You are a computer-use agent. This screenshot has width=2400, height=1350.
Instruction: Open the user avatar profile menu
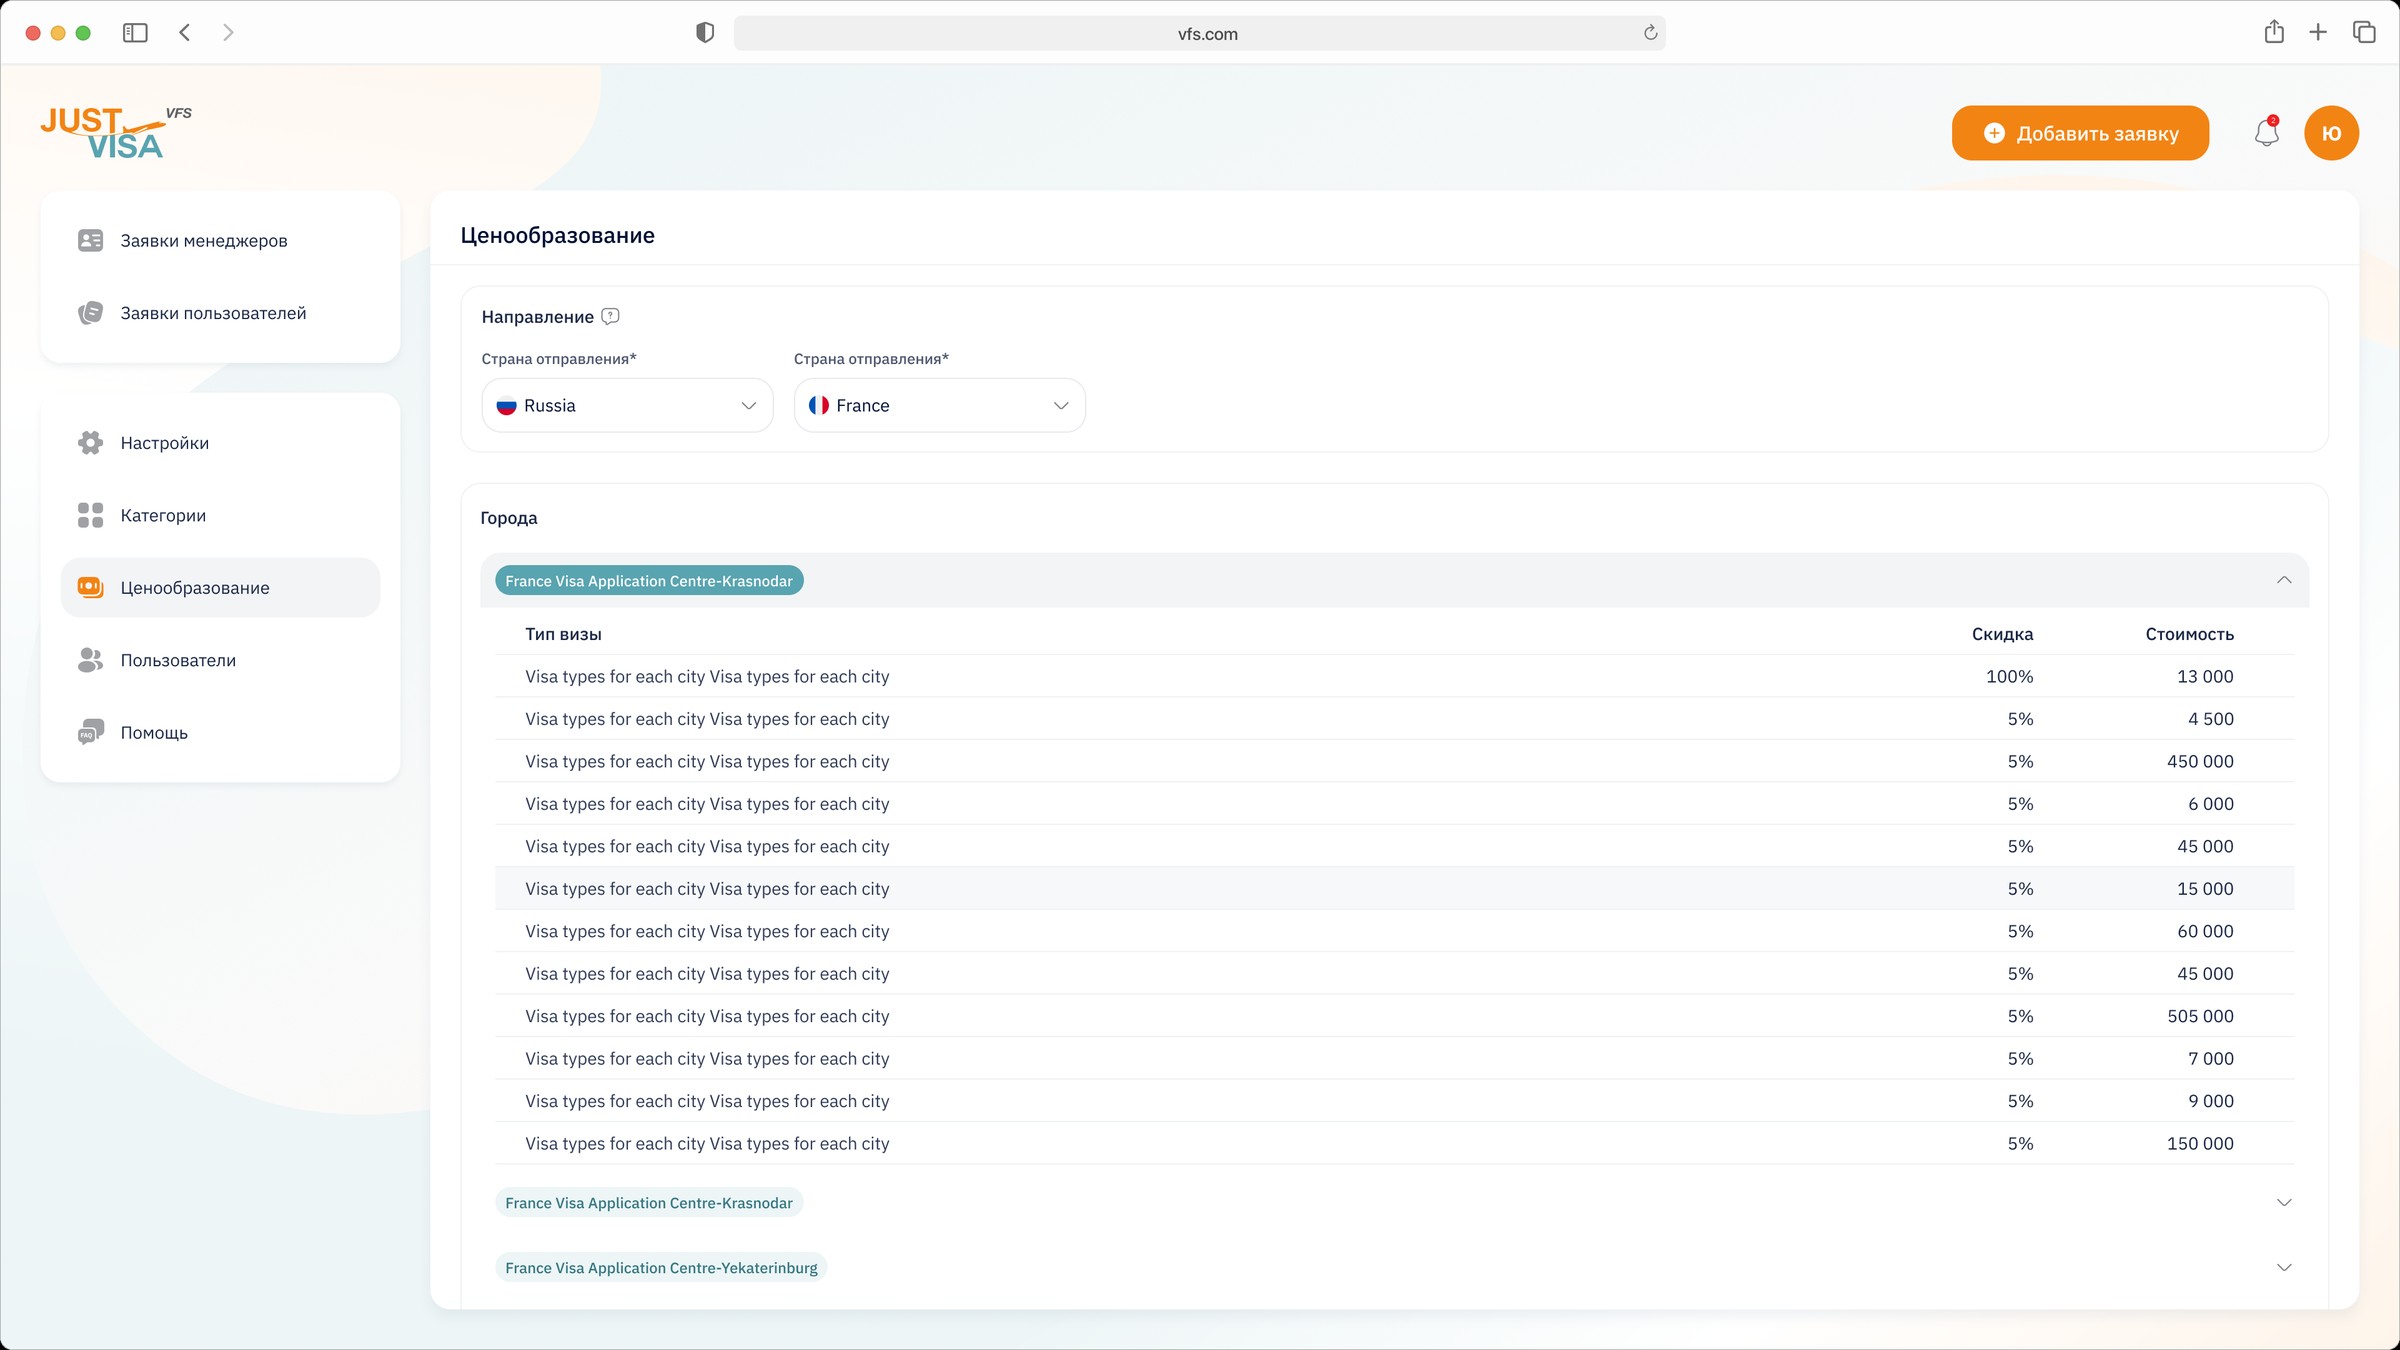tap(2331, 133)
